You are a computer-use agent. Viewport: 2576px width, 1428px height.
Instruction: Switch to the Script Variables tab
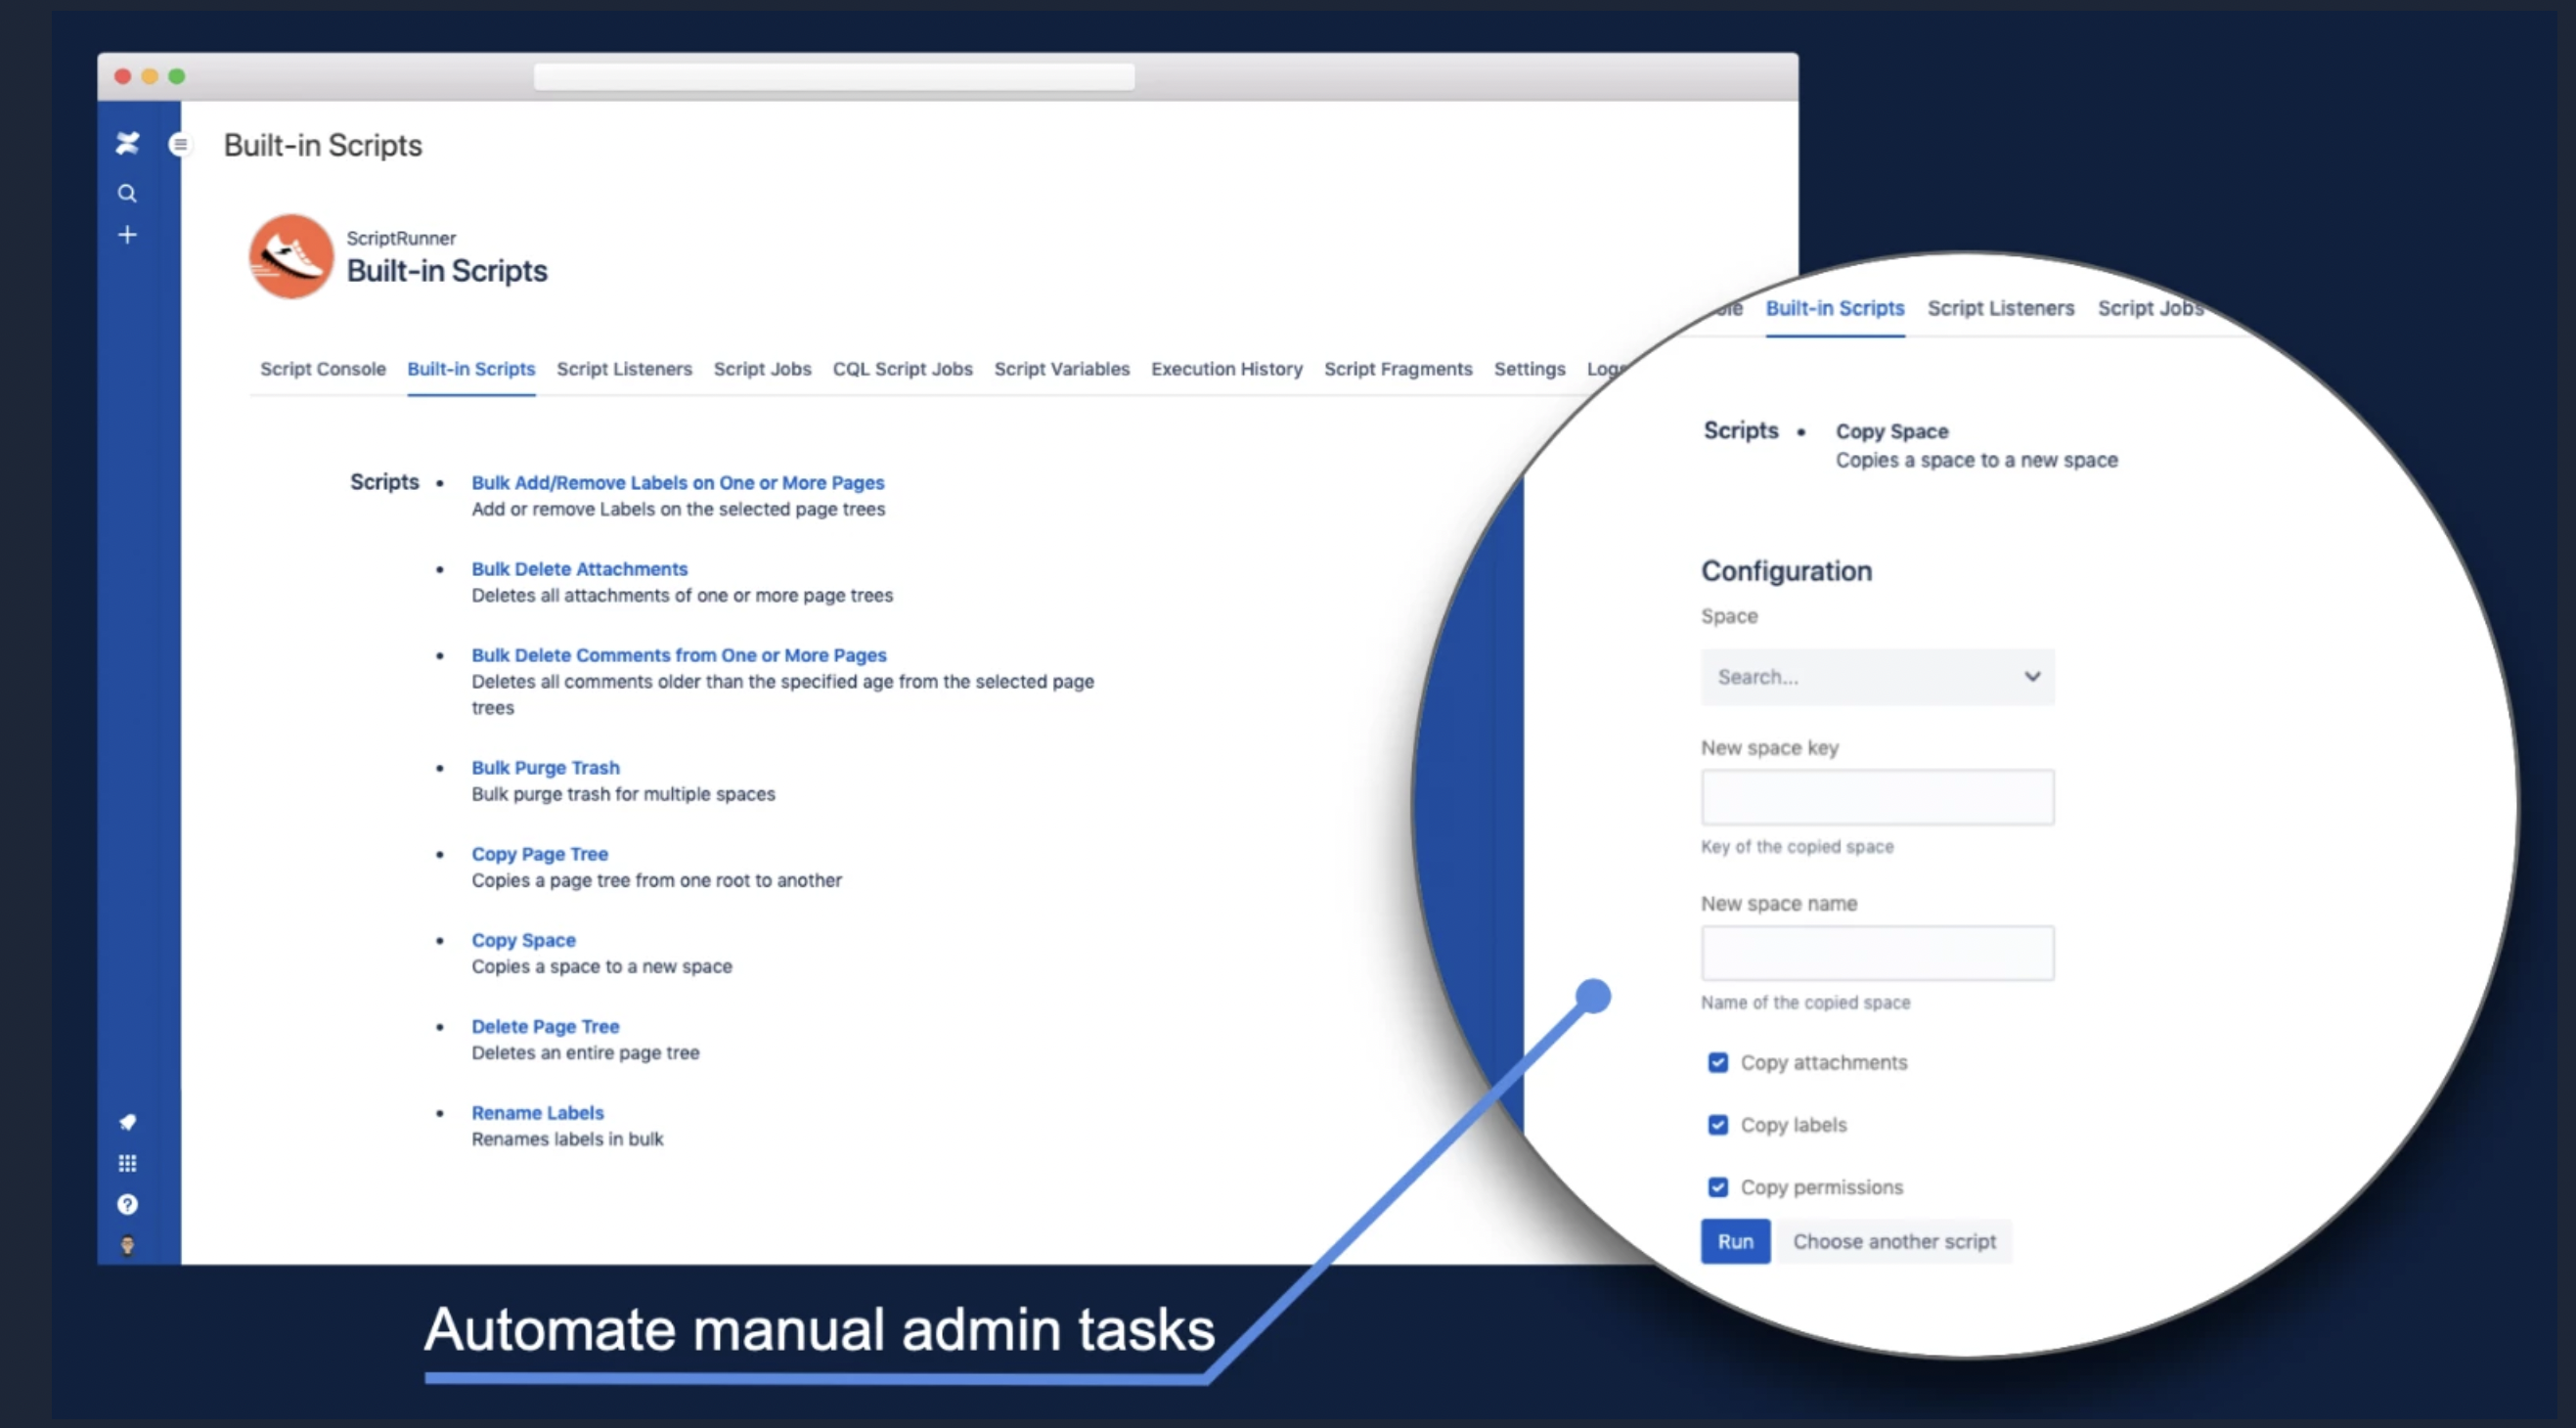coord(1062,369)
